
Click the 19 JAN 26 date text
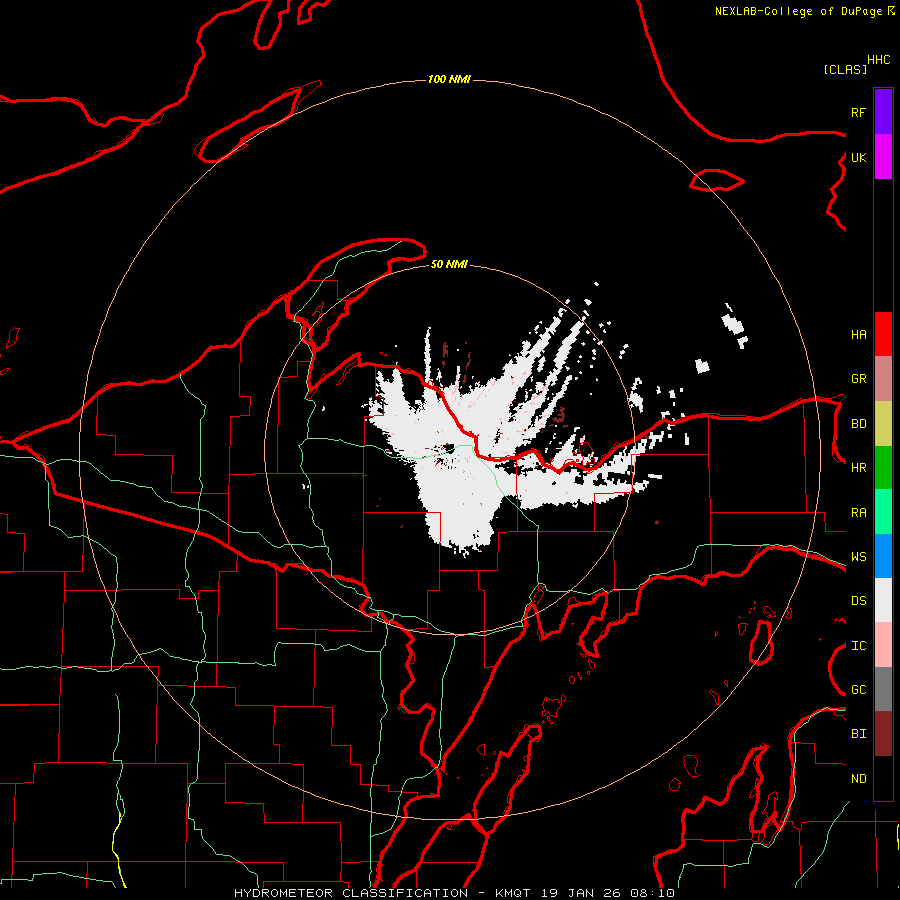click(580, 893)
